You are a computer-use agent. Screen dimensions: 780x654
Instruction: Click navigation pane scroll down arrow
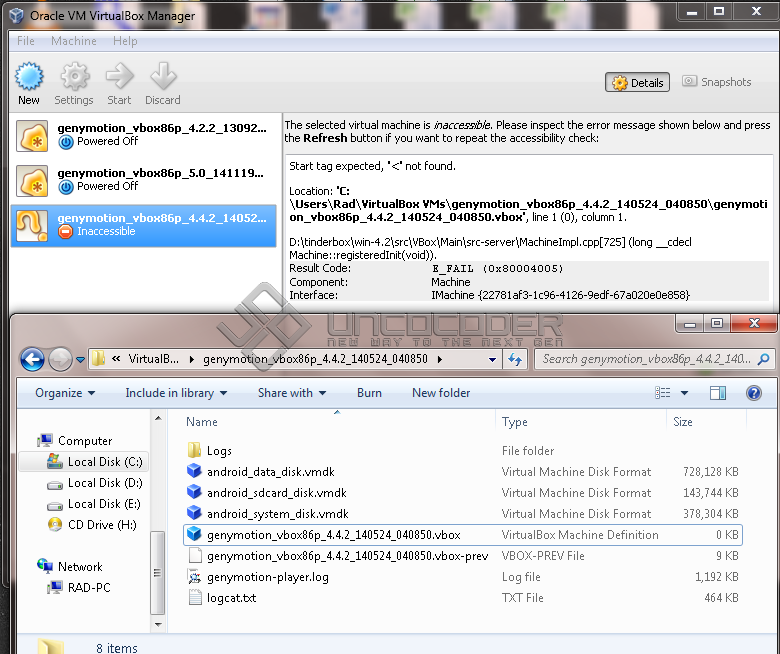pyautogui.click(x=158, y=624)
